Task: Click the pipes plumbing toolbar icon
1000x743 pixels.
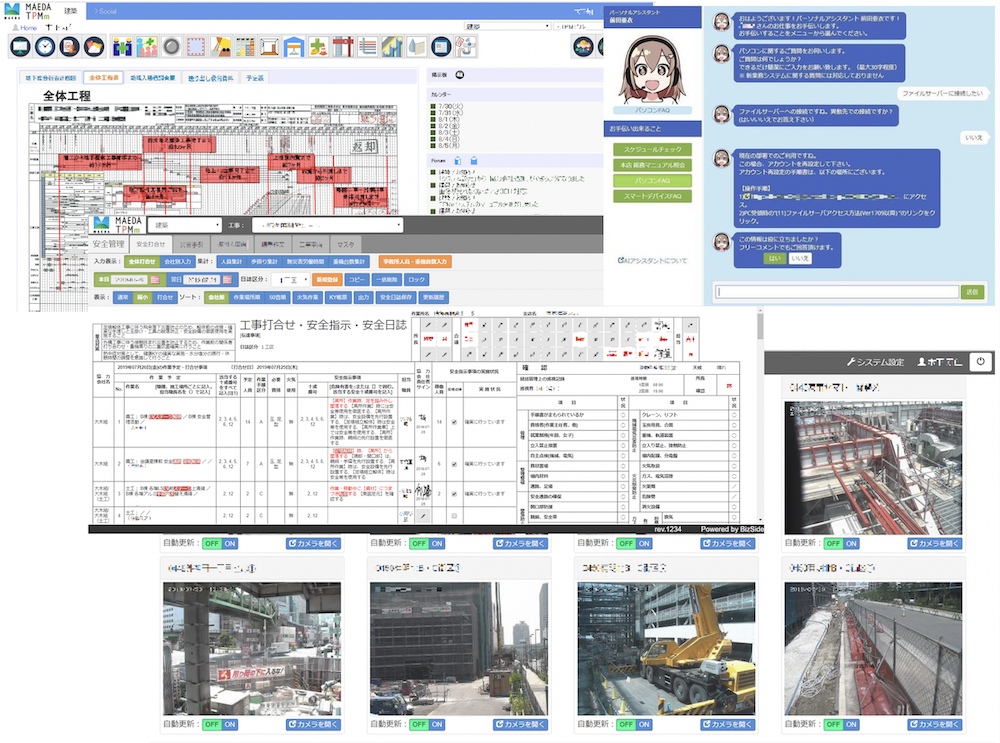Action: (466, 47)
